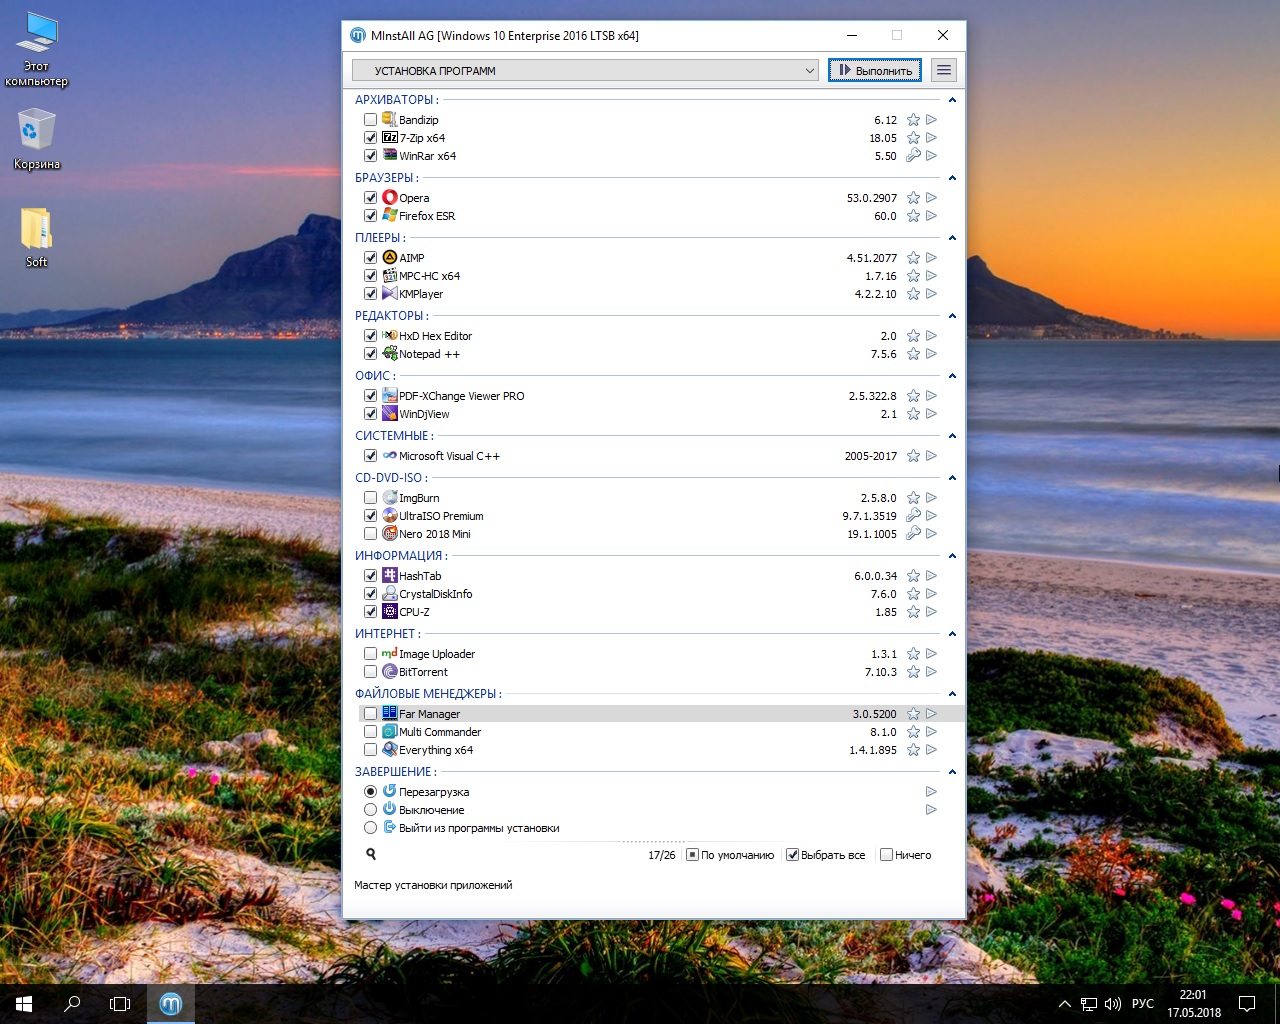This screenshot has height=1024, width=1280.
Task: Click the star icon for ImgBurn
Action: pos(913,498)
